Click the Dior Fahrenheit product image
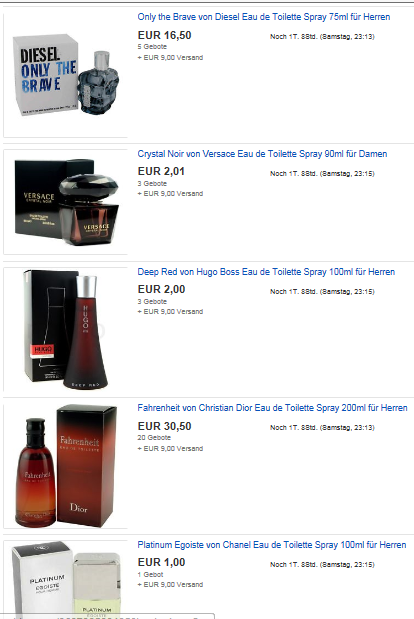The width and height of the screenshot is (414, 619). point(66,466)
